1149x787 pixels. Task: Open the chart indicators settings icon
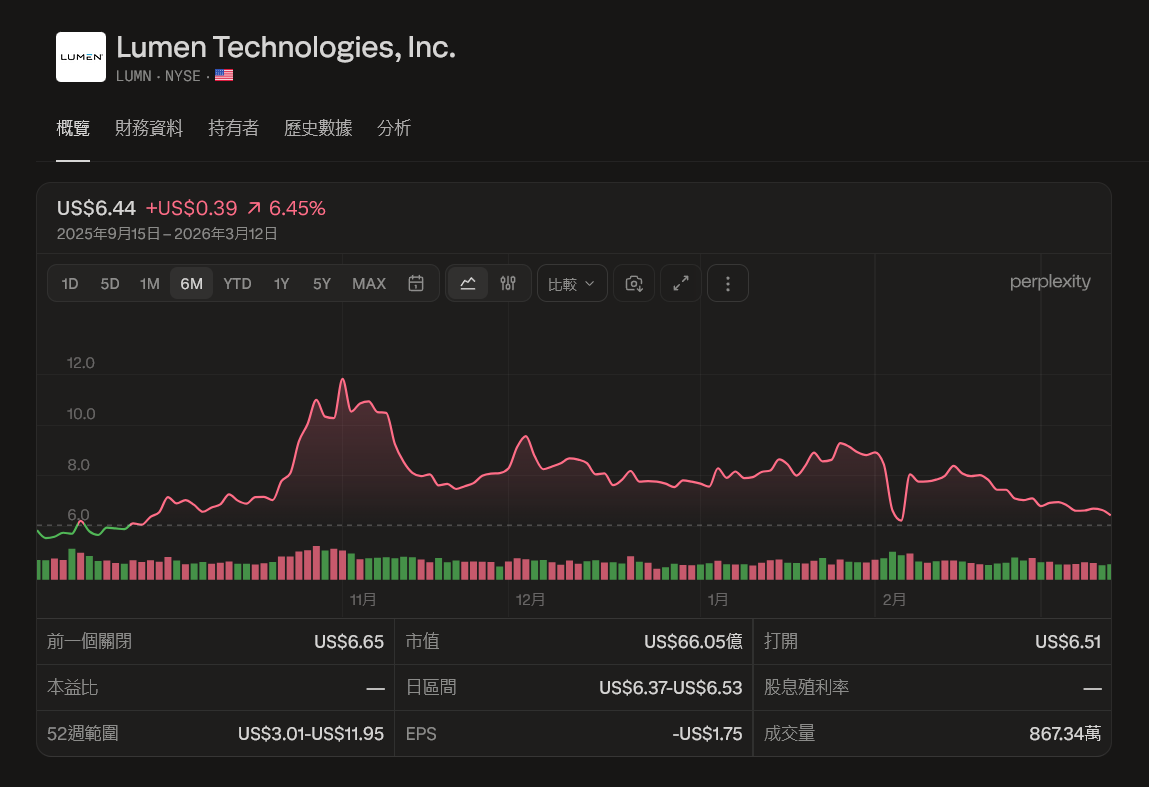[x=508, y=284]
